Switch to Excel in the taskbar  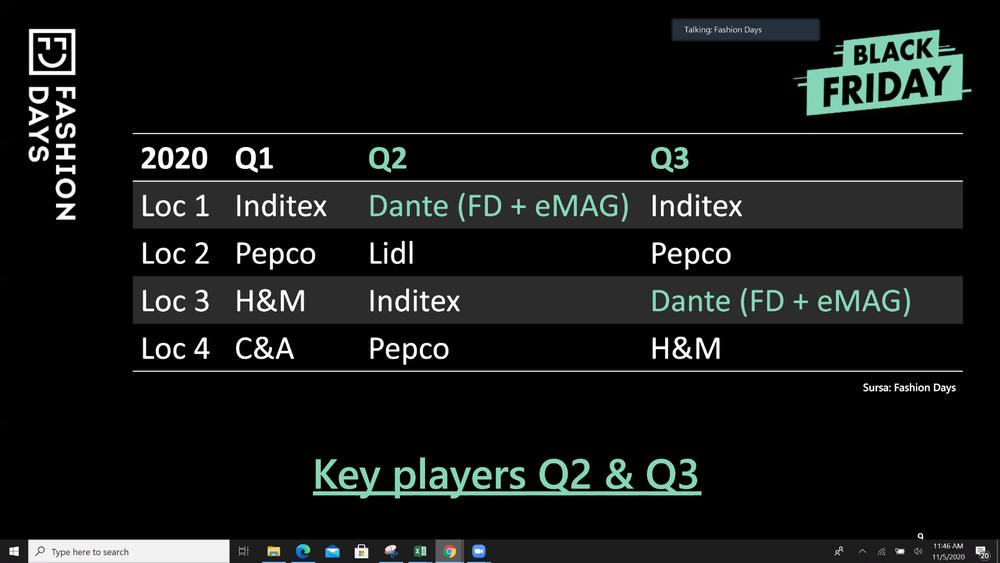click(420, 552)
